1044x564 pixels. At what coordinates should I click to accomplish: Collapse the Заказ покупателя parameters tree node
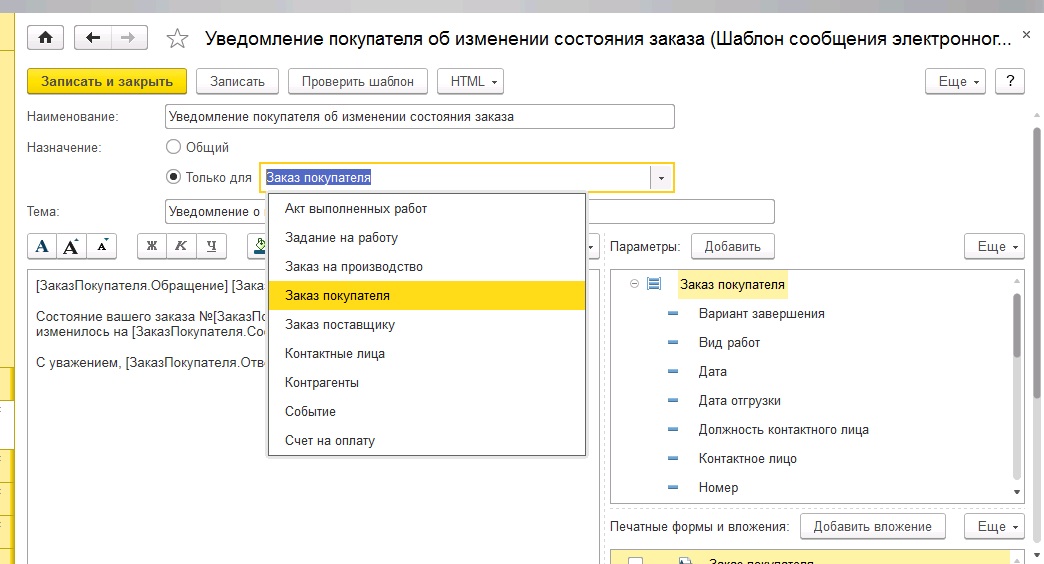[x=635, y=284]
